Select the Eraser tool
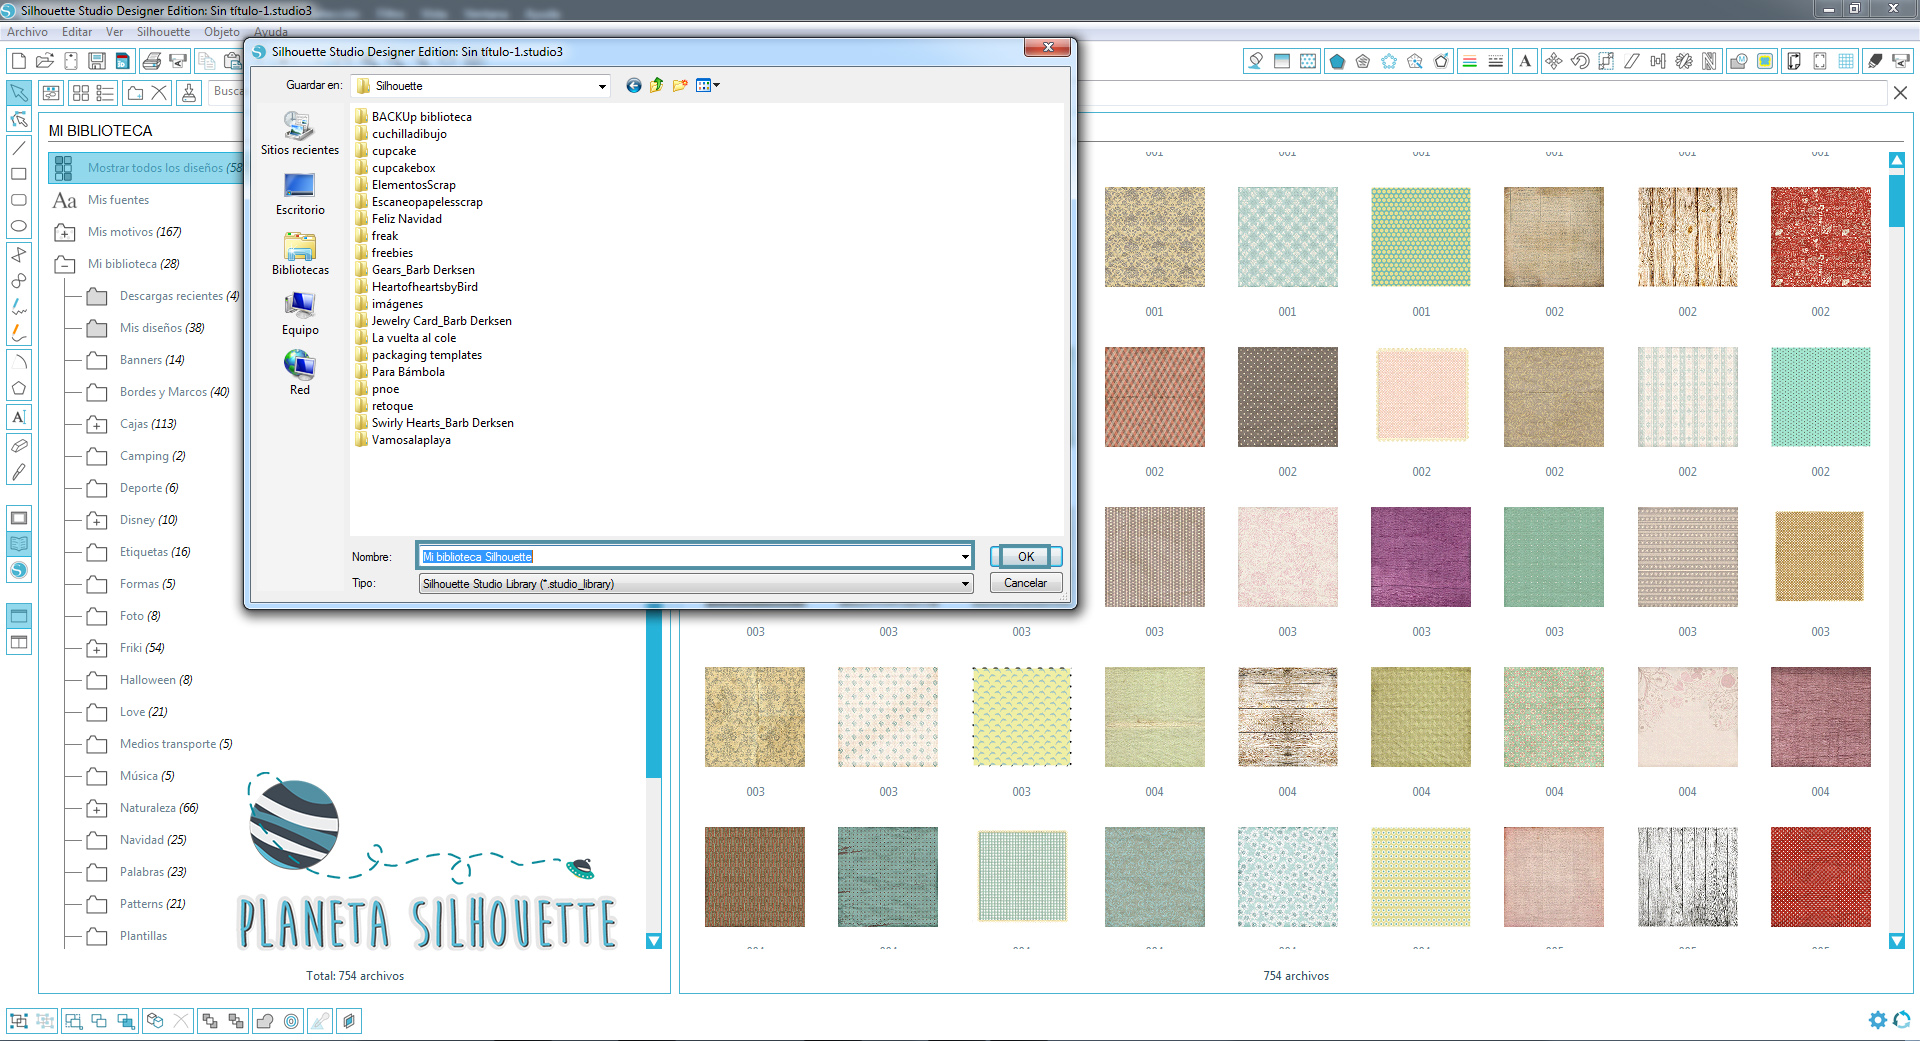This screenshot has height=1041, width=1920. coord(19,445)
